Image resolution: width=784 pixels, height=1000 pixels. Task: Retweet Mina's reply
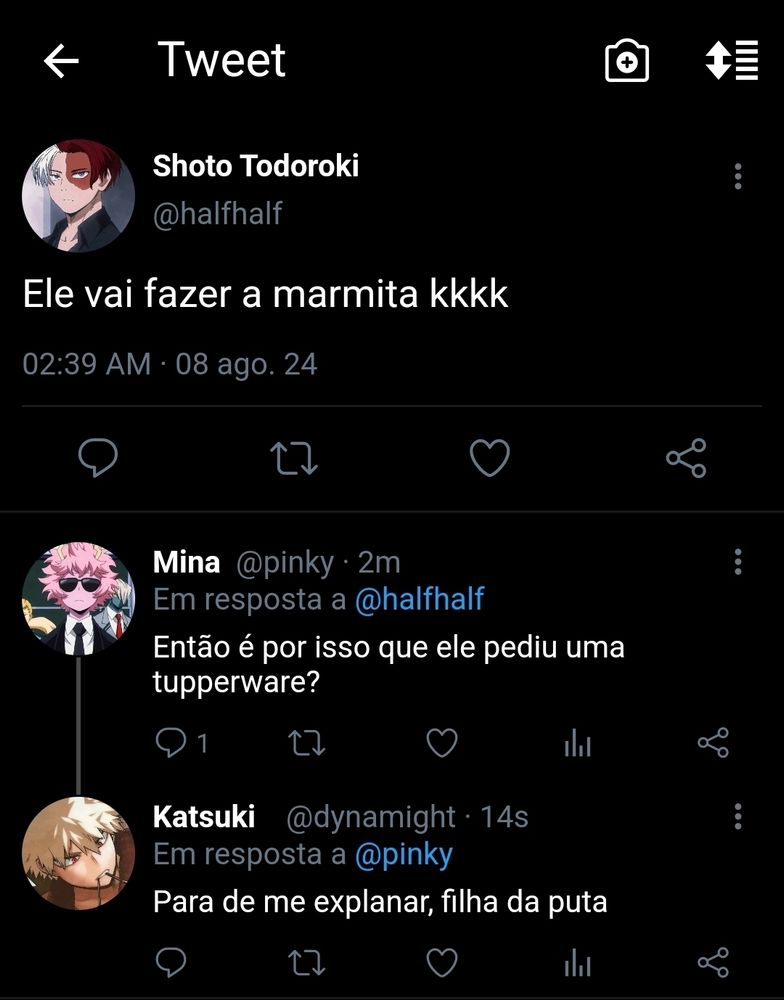pos(307,743)
